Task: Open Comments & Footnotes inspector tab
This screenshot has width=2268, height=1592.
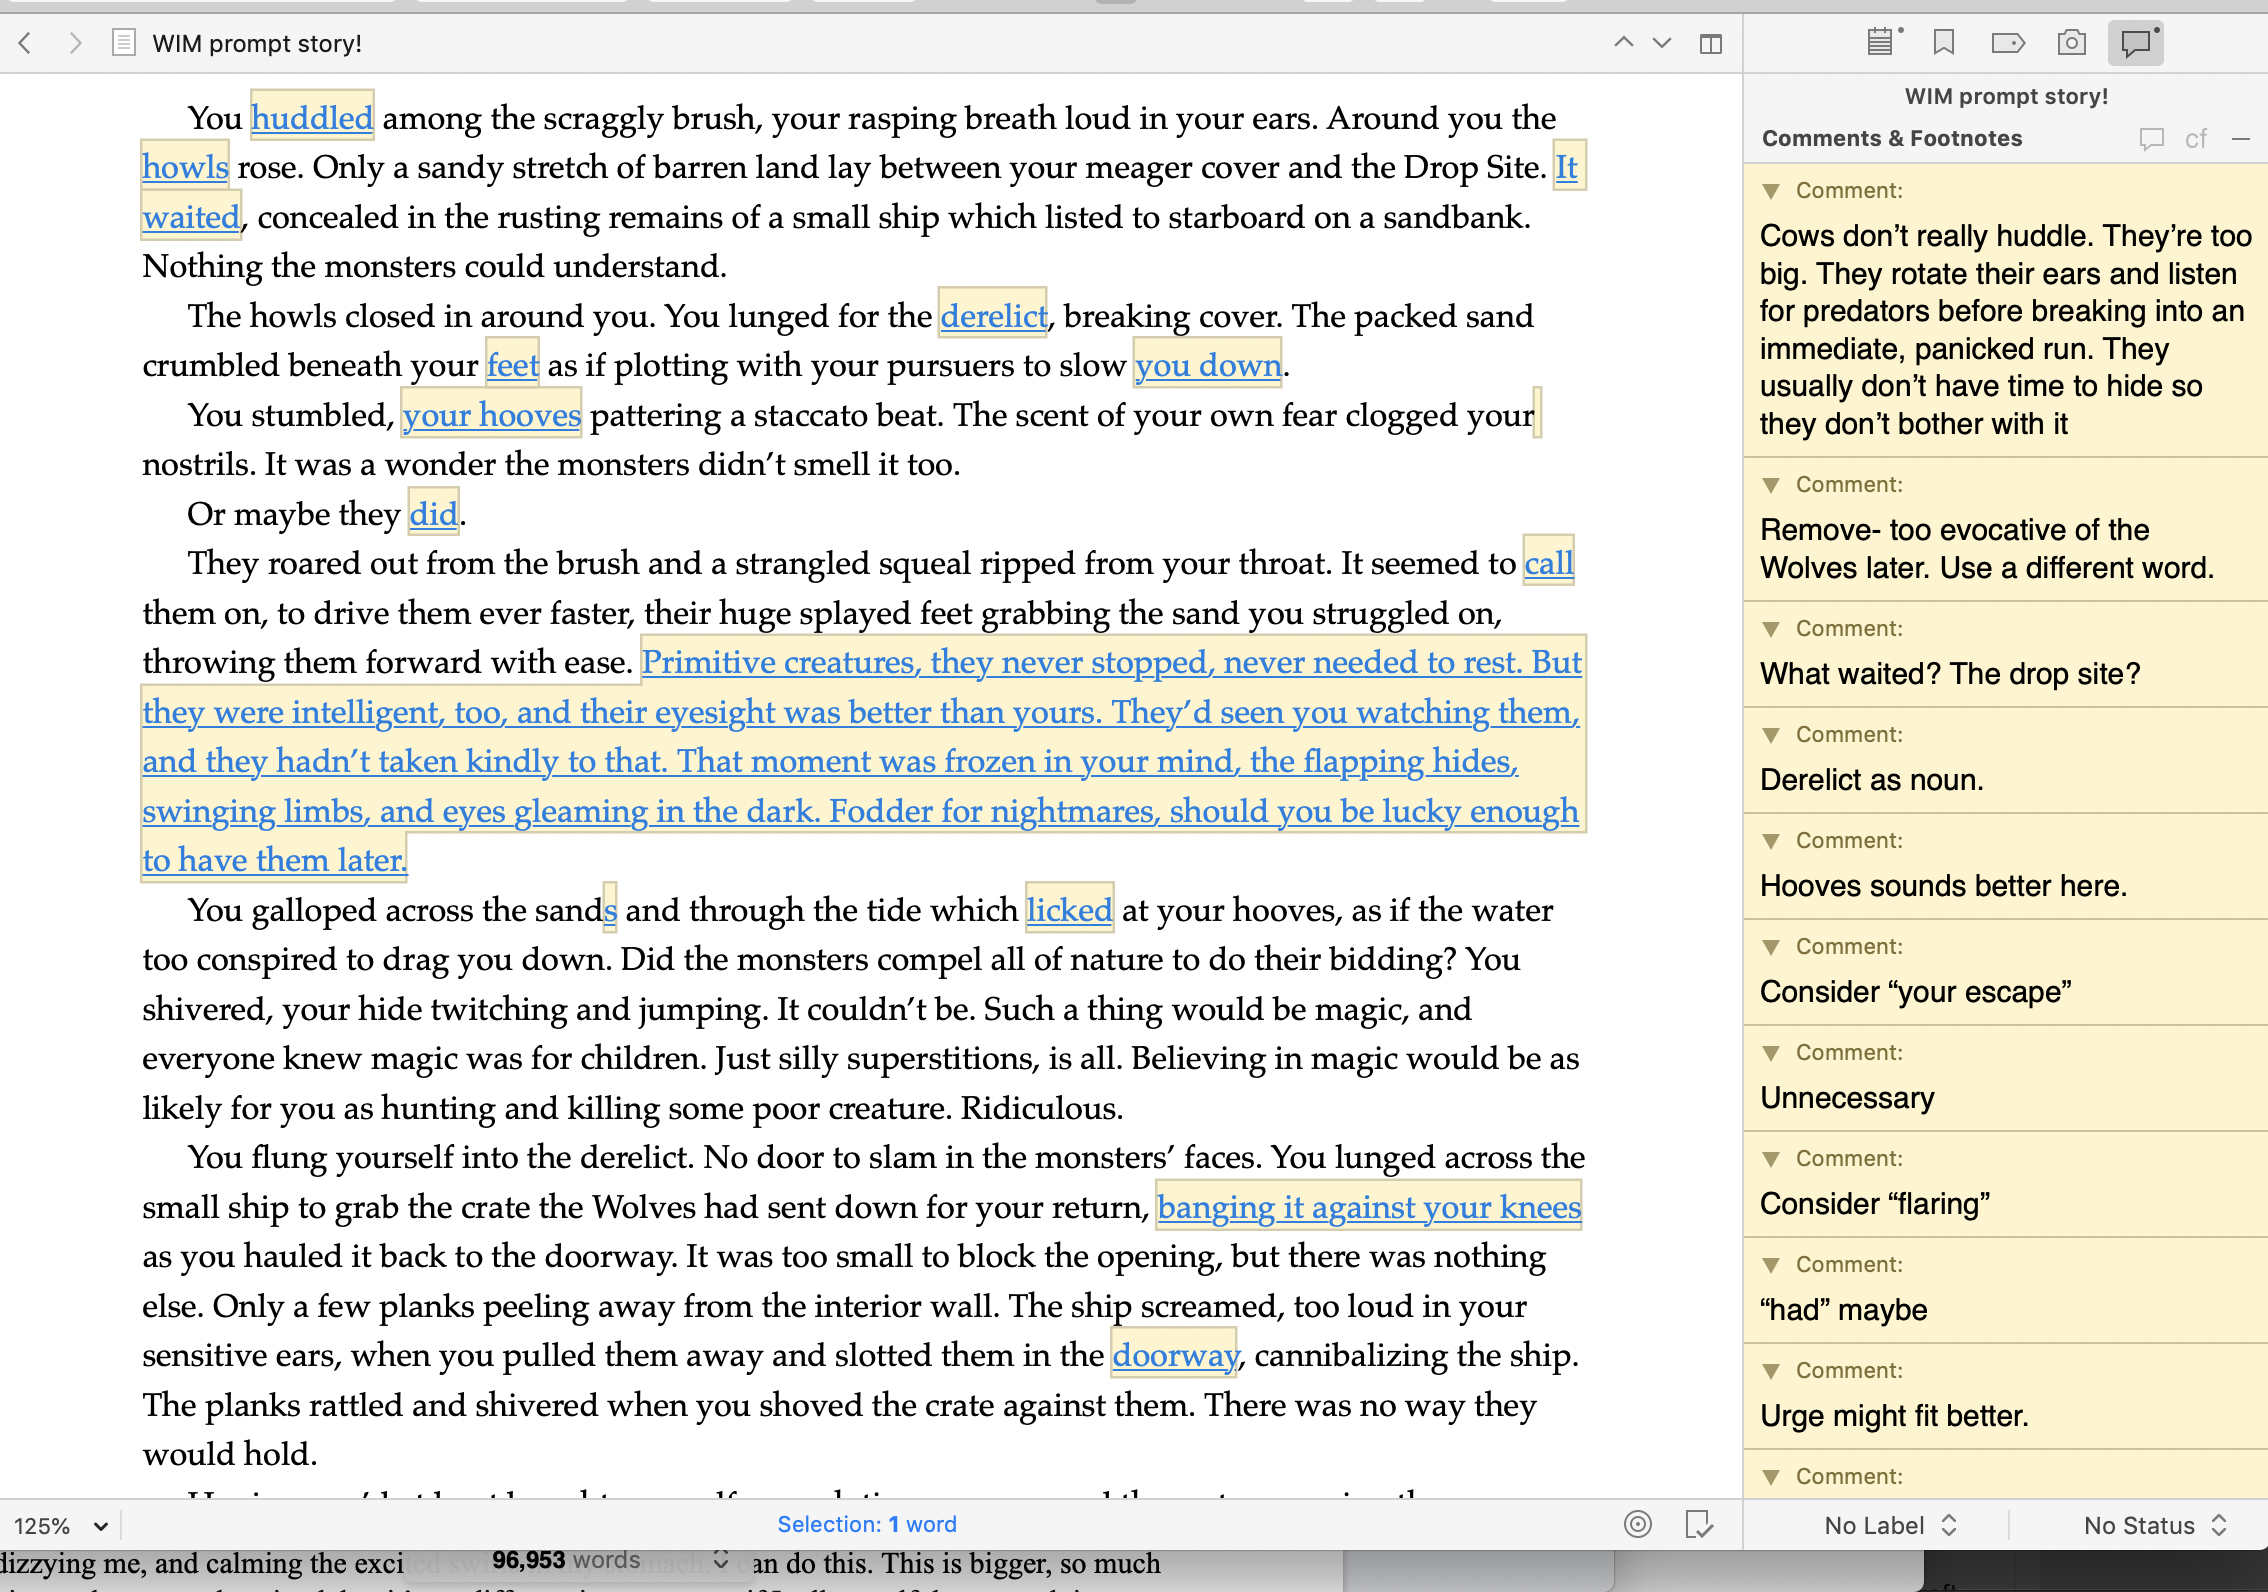Action: (2136, 42)
